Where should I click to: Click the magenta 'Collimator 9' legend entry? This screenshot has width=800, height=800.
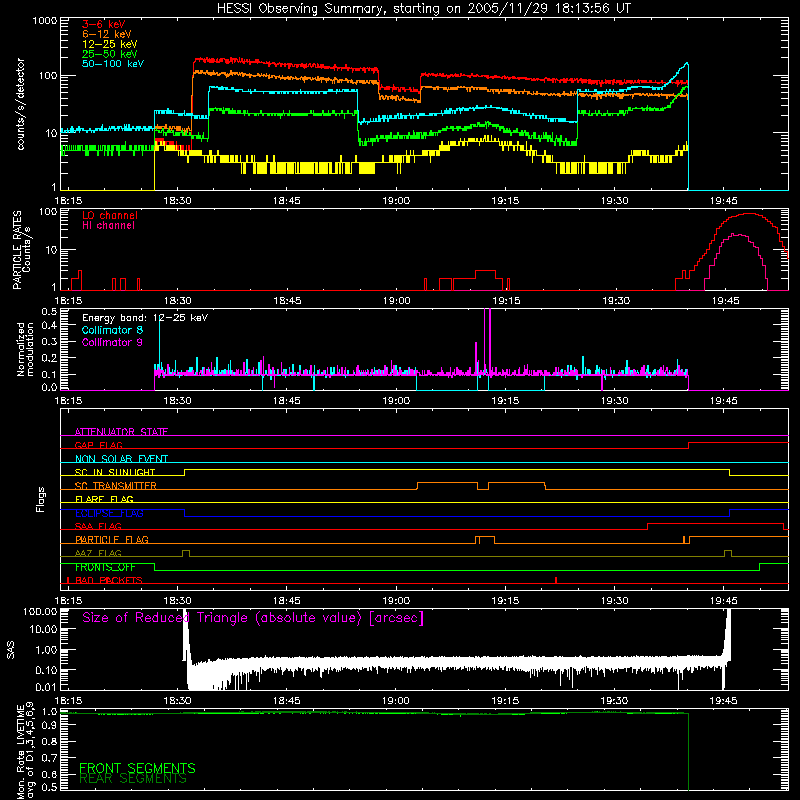pos(112,342)
